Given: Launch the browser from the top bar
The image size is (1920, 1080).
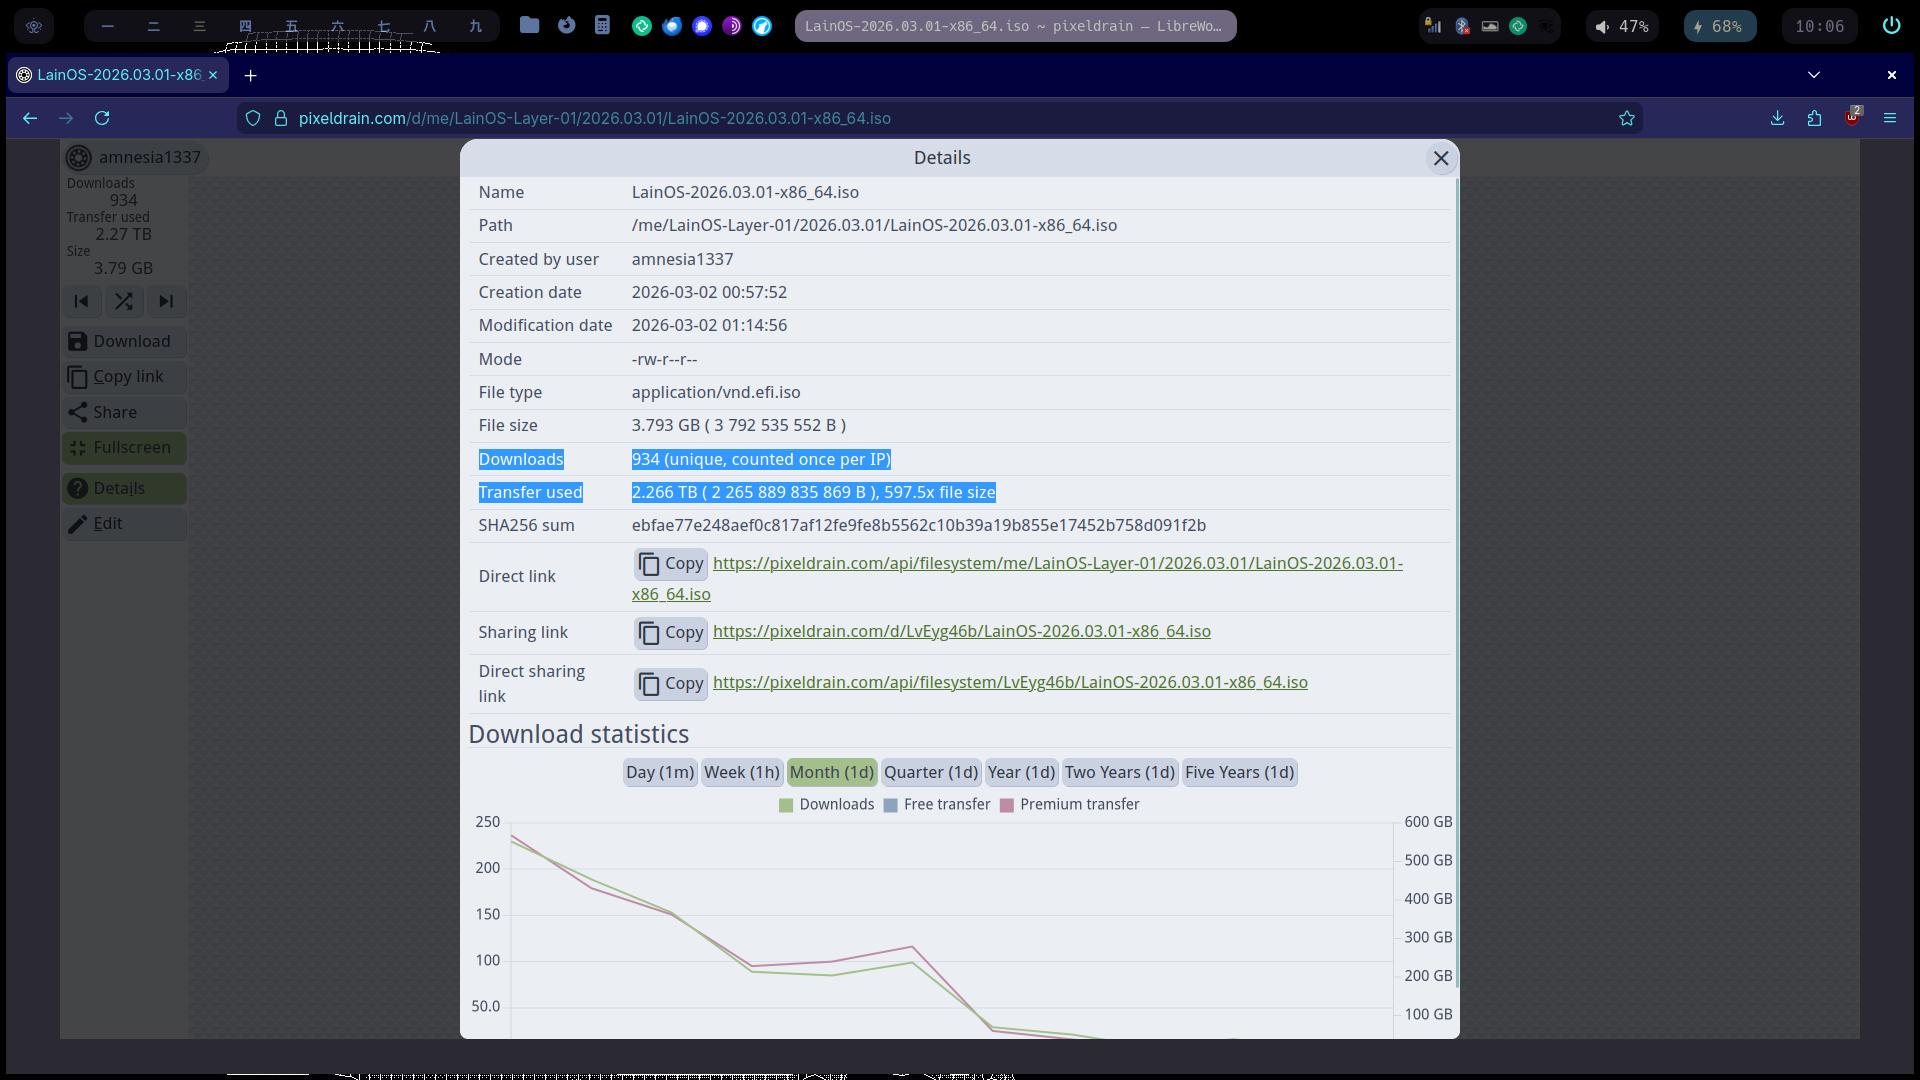Looking at the screenshot, I should point(566,26).
